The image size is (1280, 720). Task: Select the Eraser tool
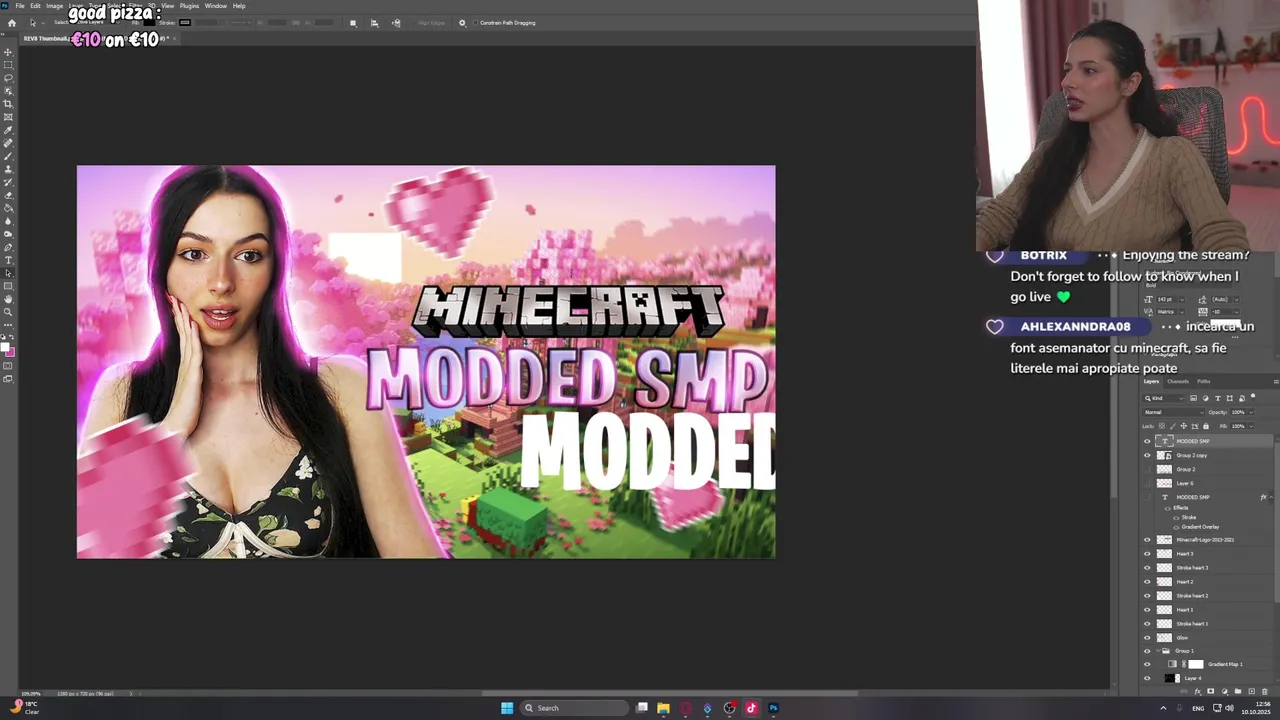(8, 194)
